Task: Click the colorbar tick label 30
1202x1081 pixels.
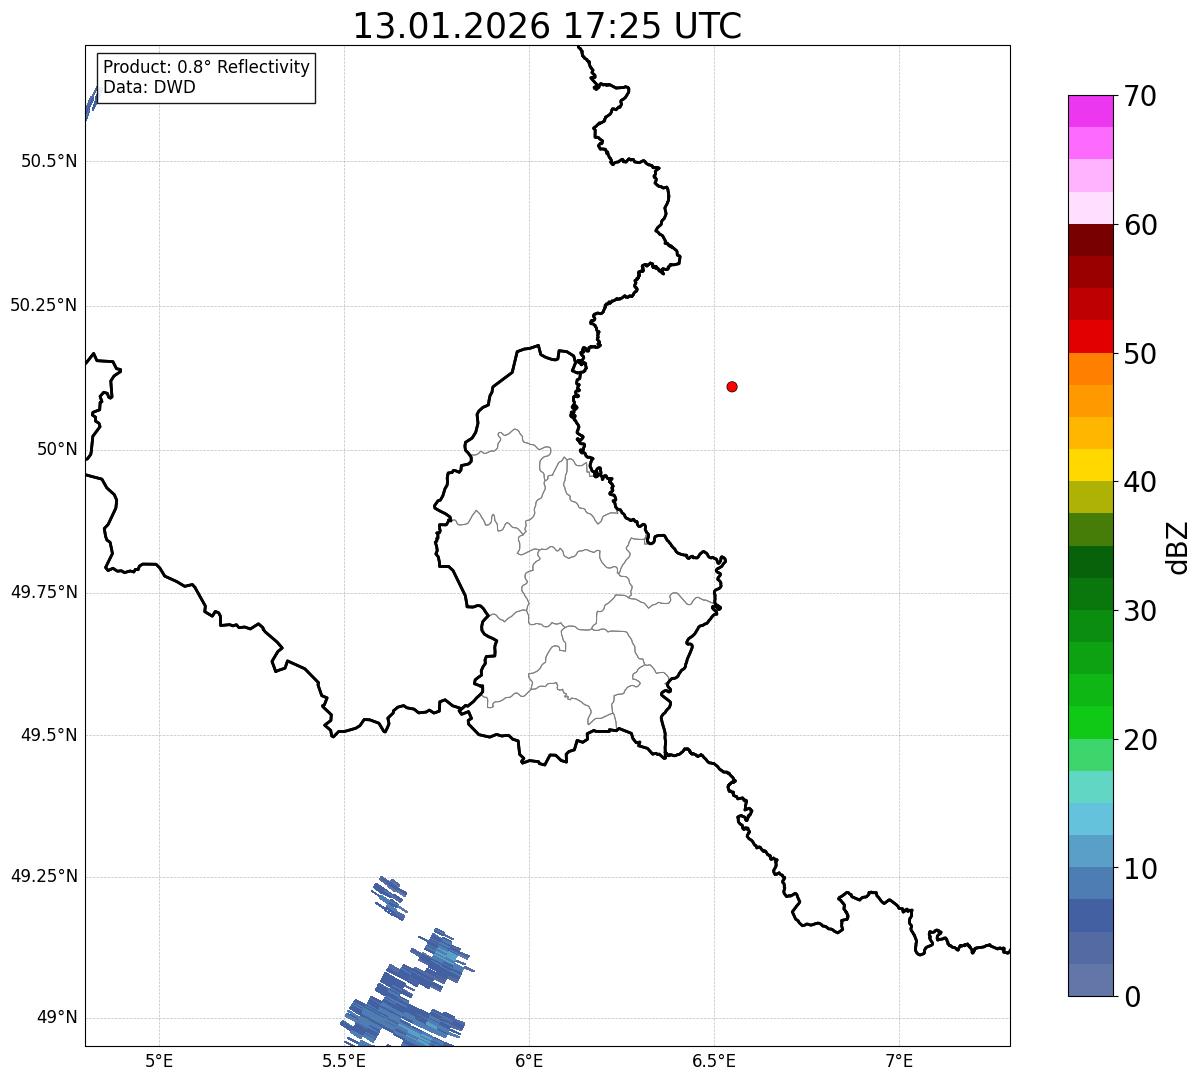Action: pyautogui.click(x=1140, y=611)
